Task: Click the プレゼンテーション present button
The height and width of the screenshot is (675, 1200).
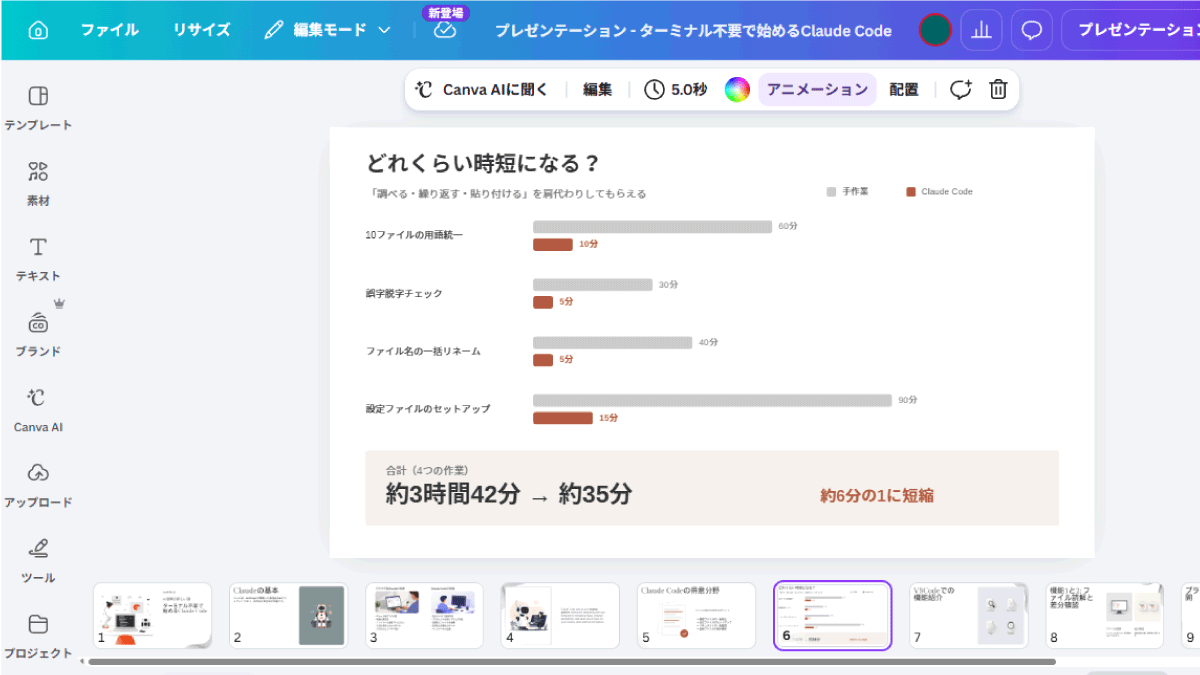Action: click(x=1131, y=30)
